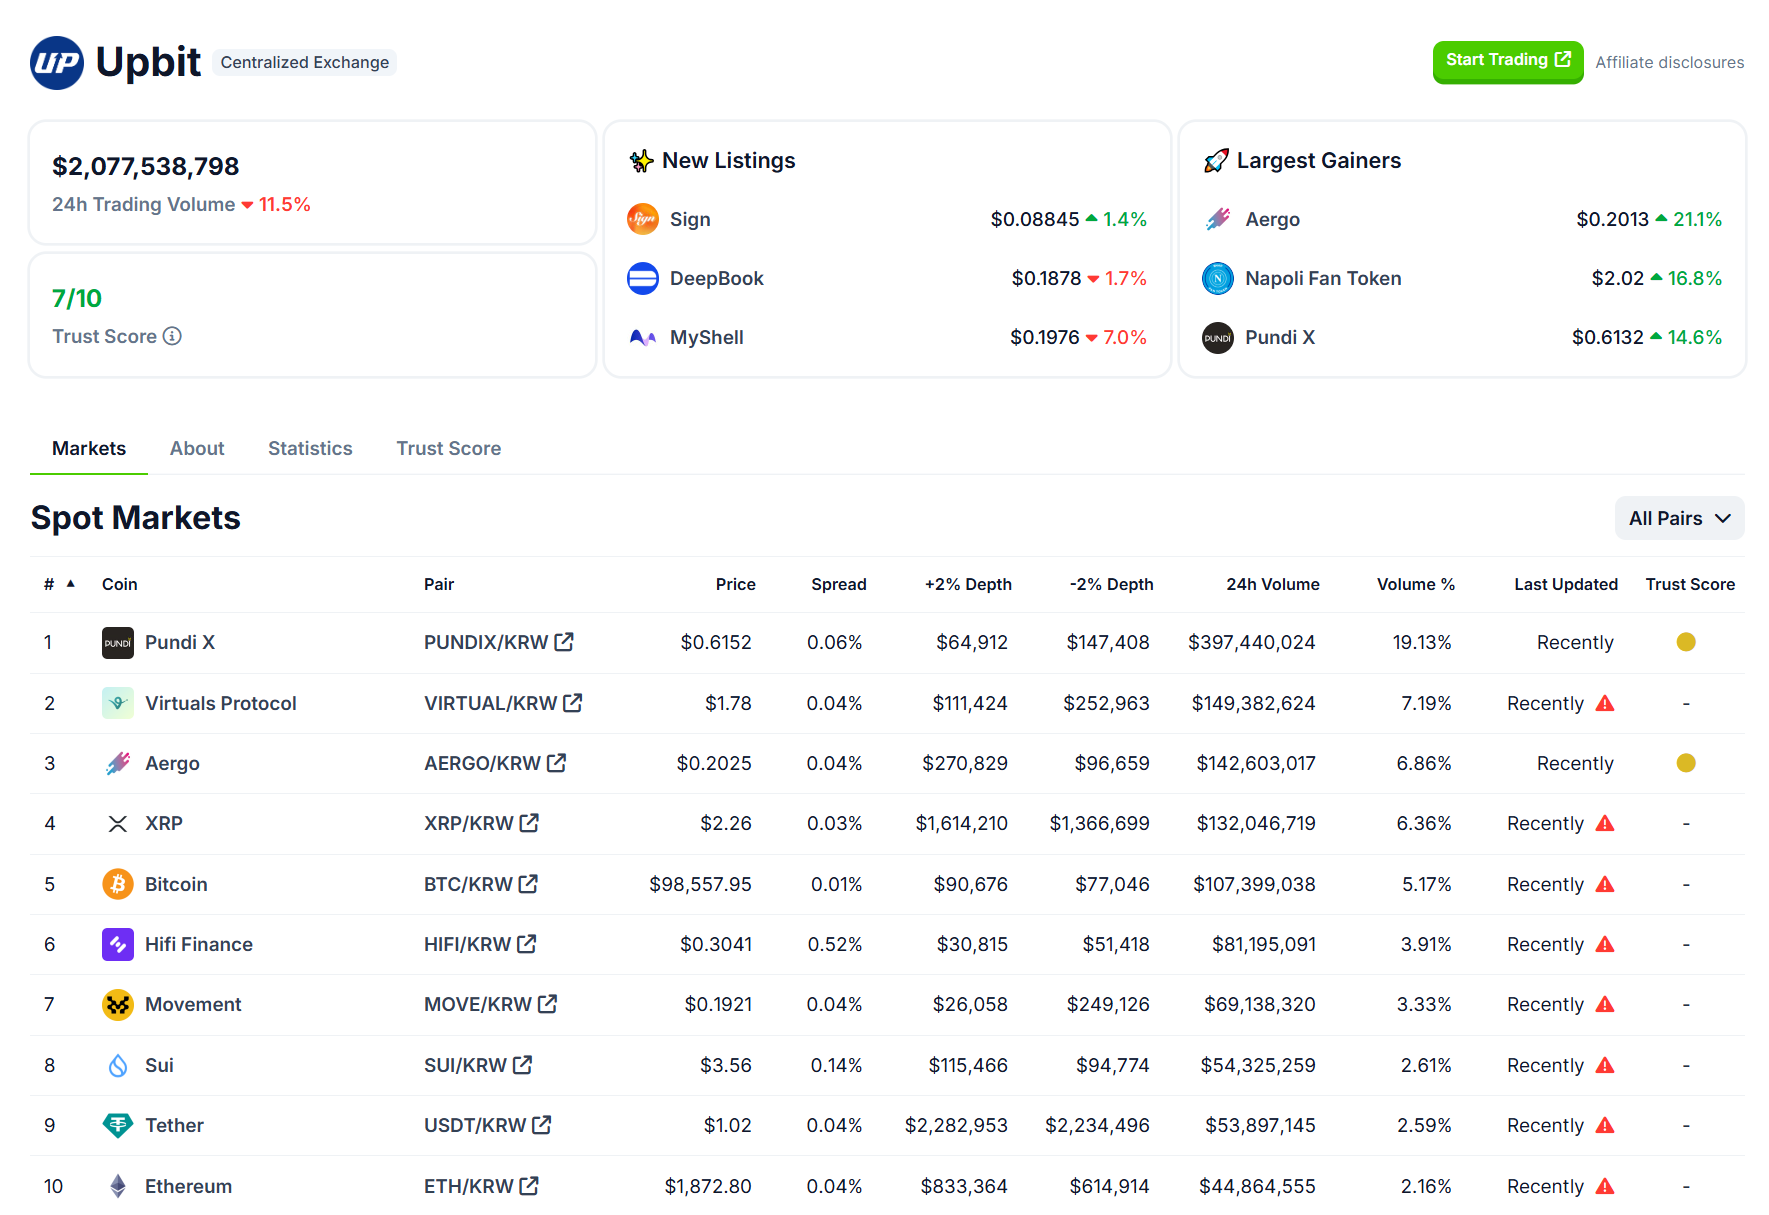
Task: Sort by the Spread column header
Action: (838, 584)
